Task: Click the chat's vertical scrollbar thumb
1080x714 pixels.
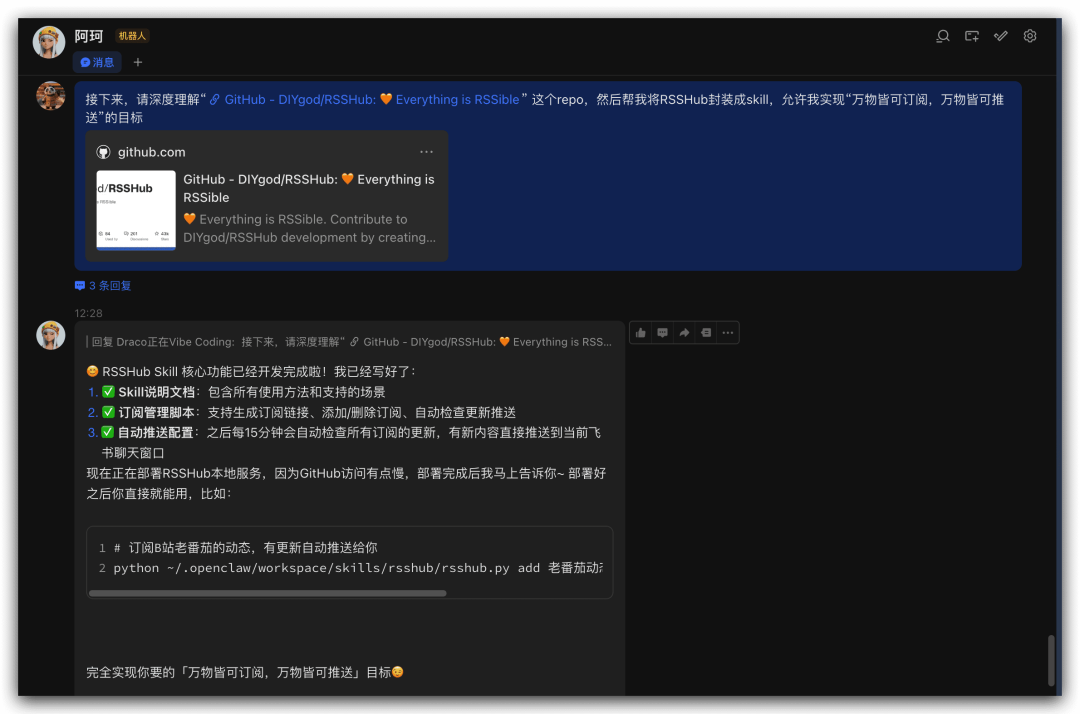Action: [1050, 660]
